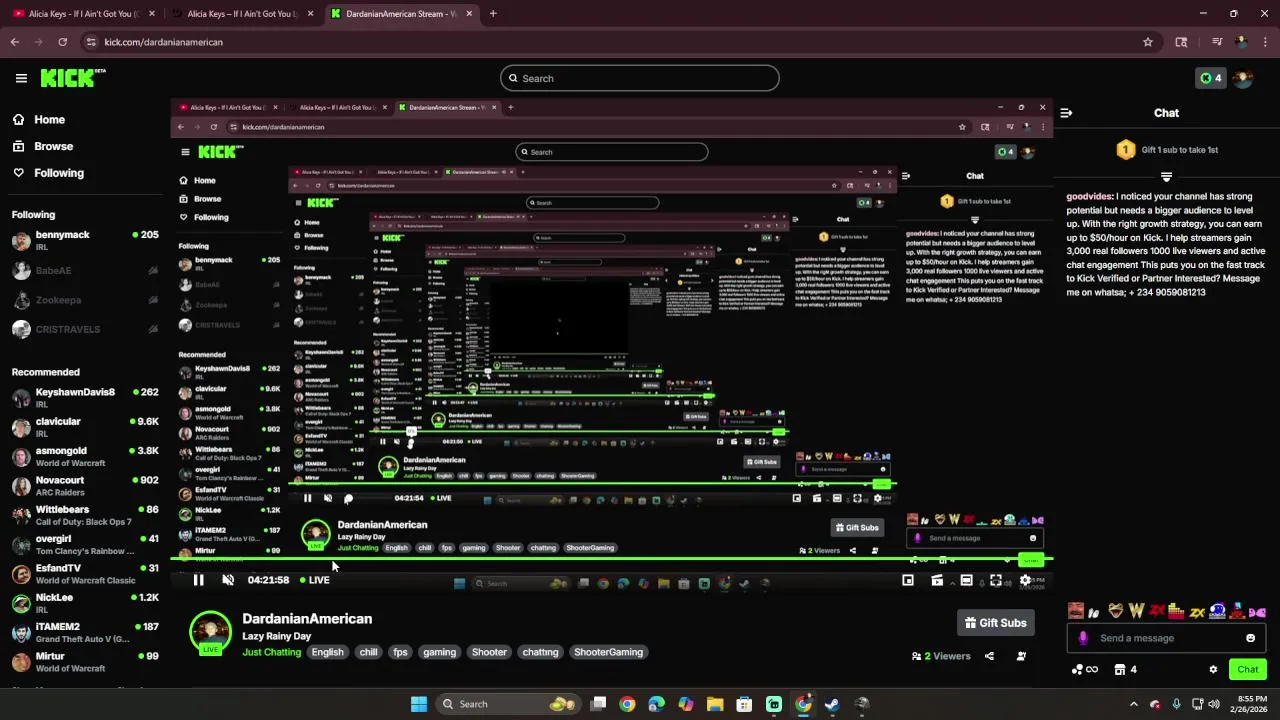Bookmark this page with star icon

pos(1148,42)
